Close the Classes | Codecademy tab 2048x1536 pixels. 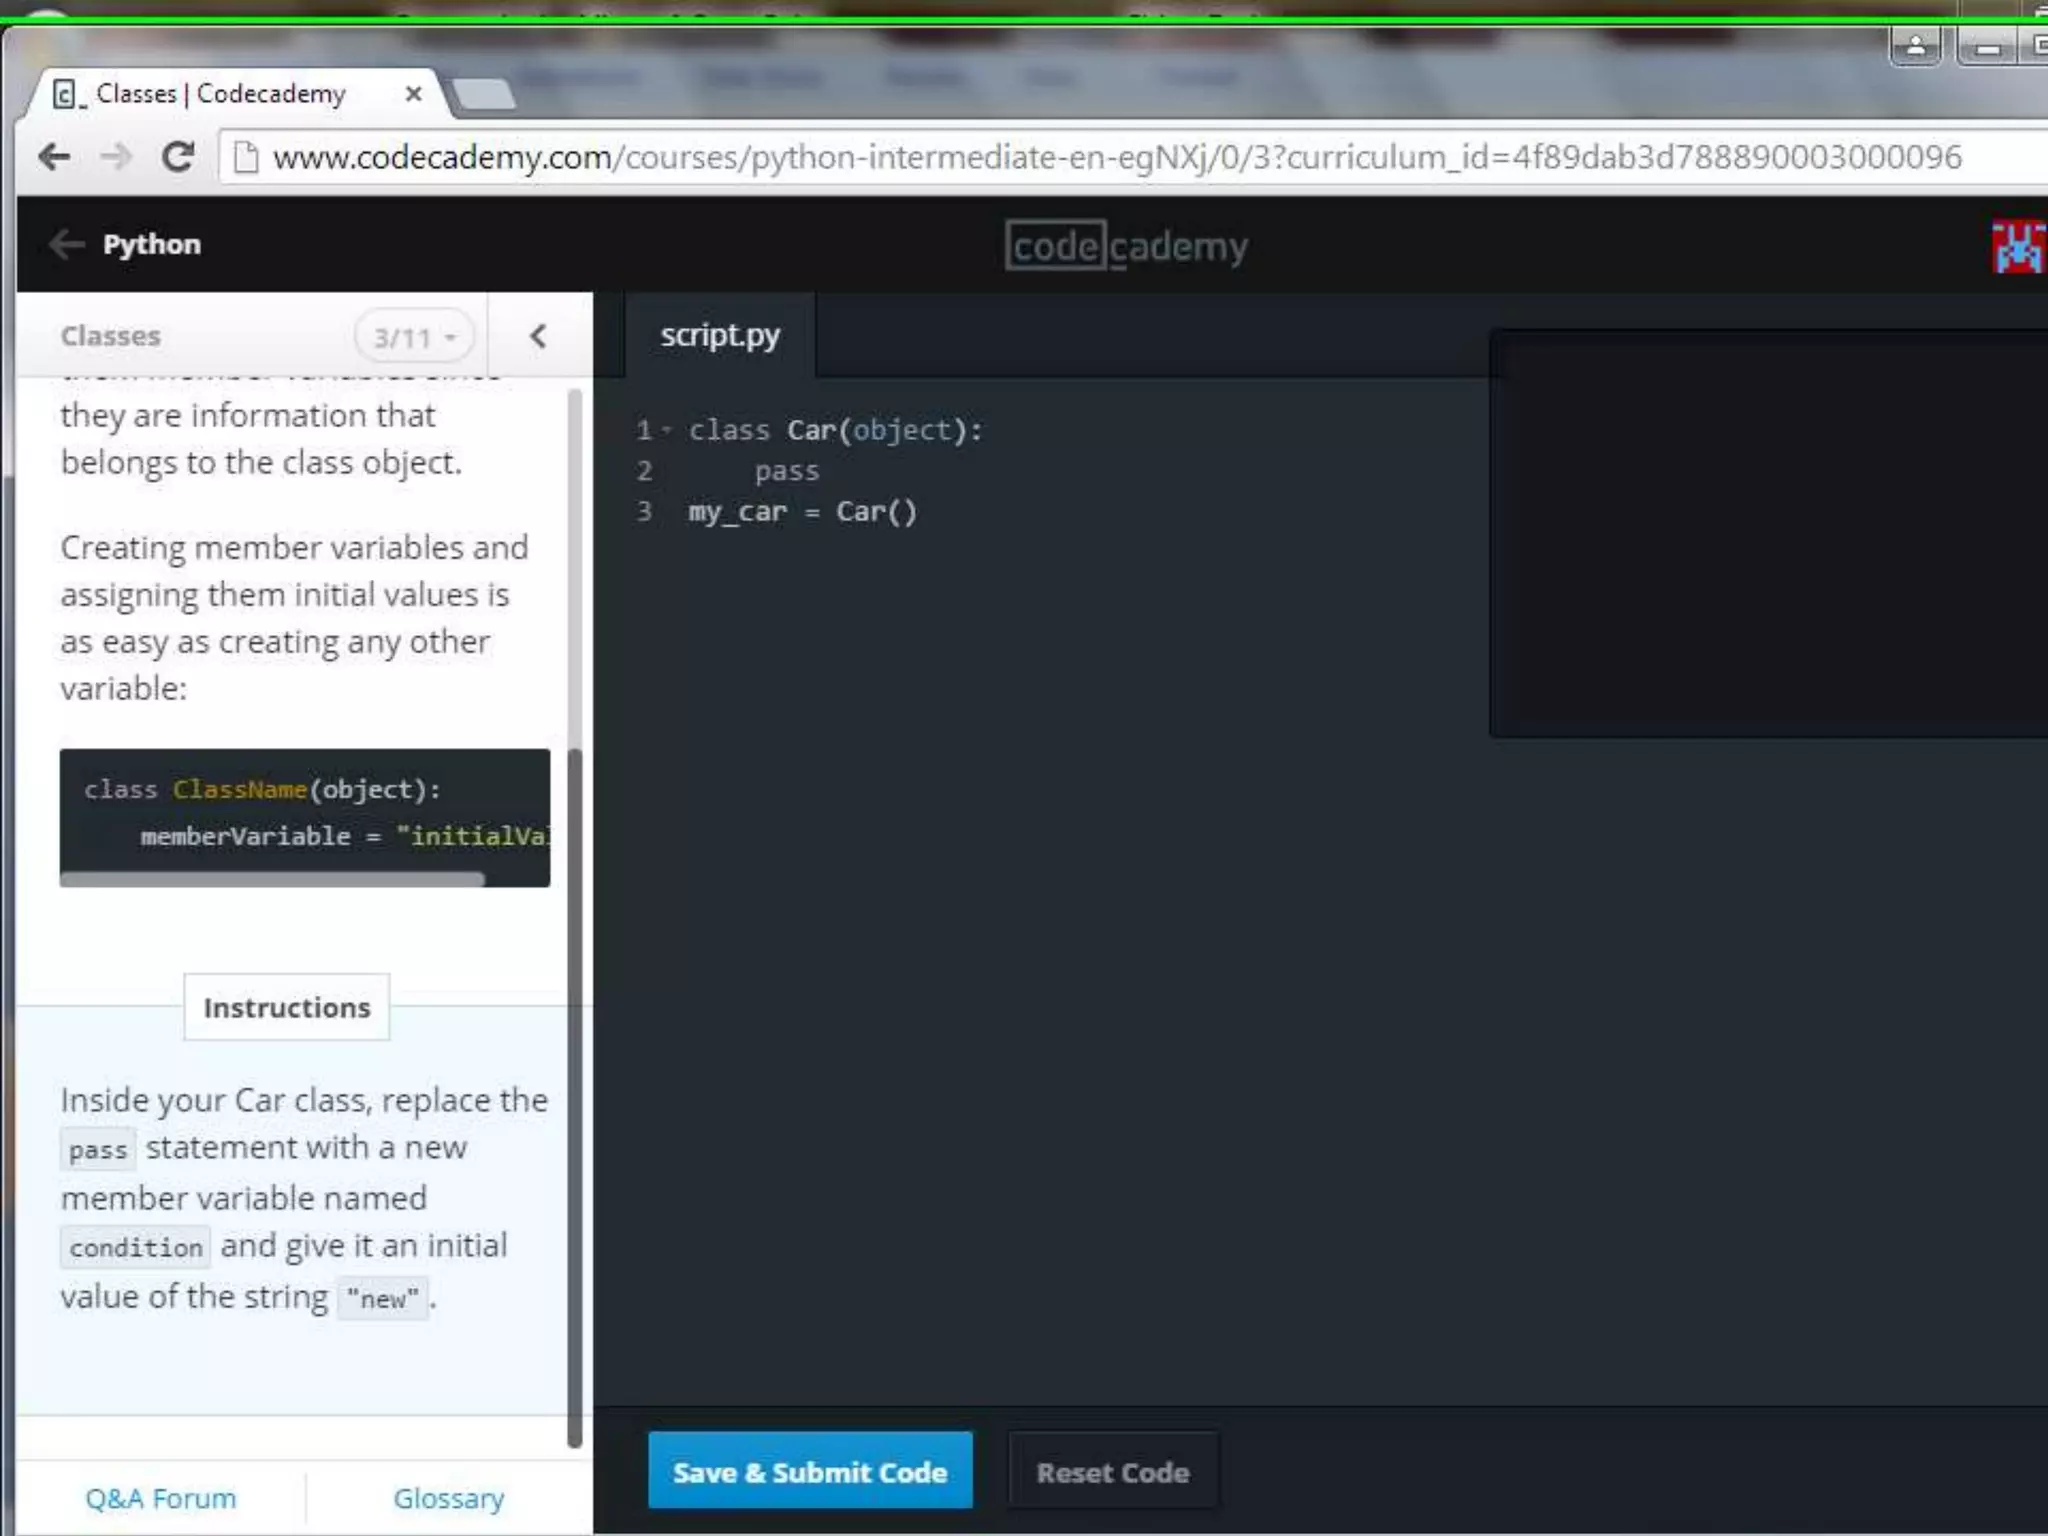point(413,93)
